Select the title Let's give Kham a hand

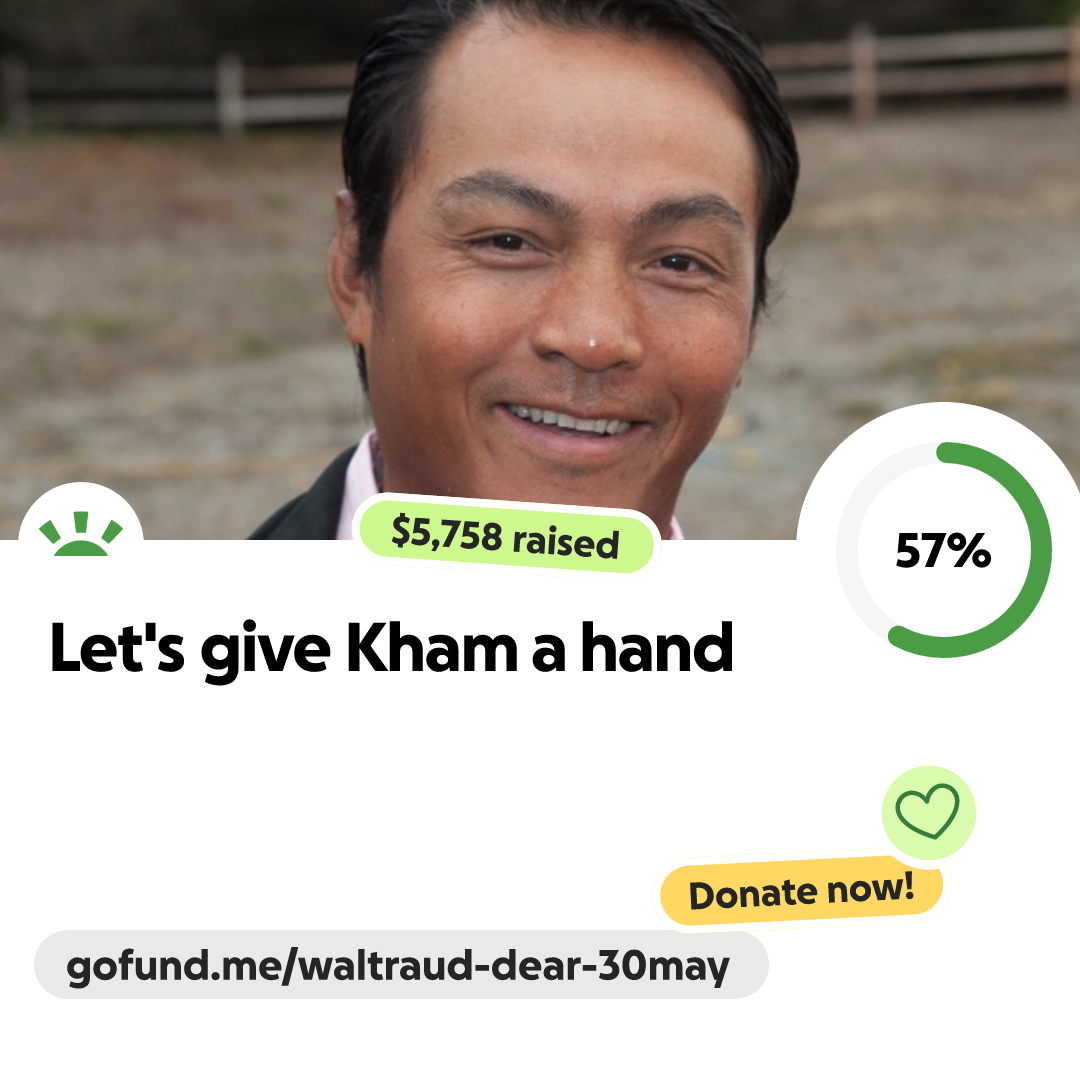(x=391, y=649)
